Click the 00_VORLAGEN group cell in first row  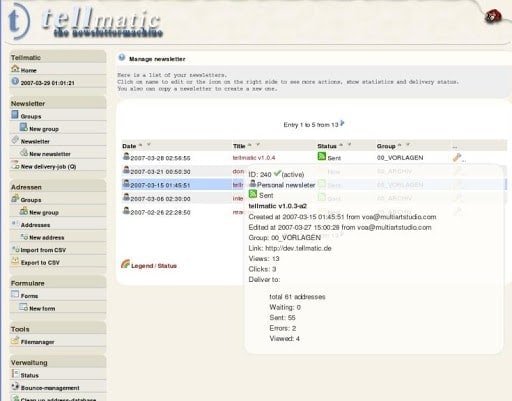coord(400,158)
